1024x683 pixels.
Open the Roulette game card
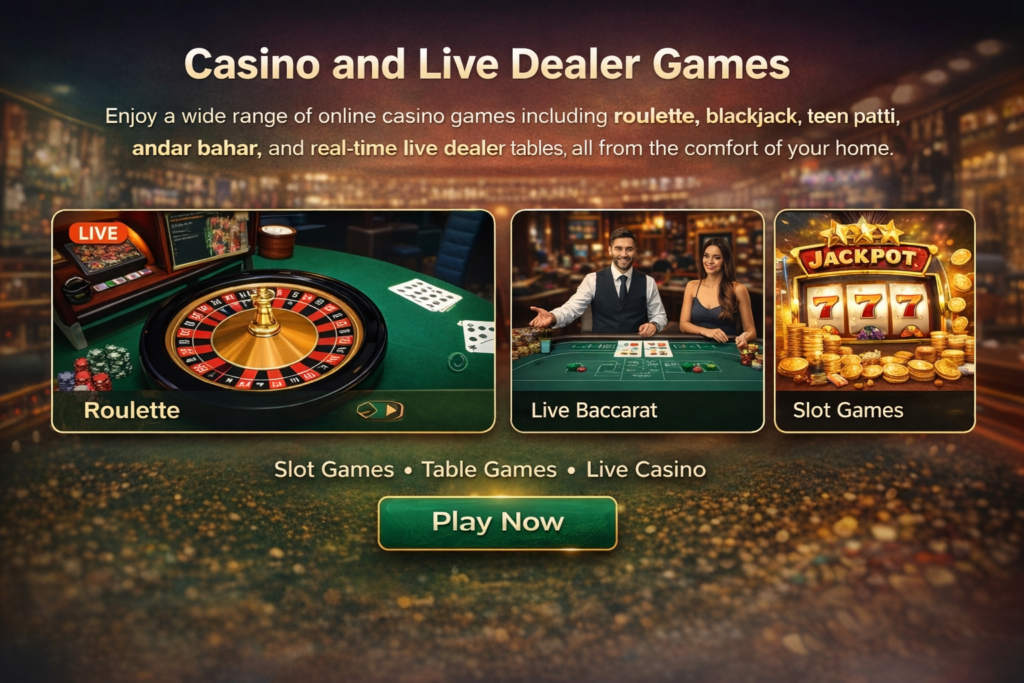tap(274, 321)
